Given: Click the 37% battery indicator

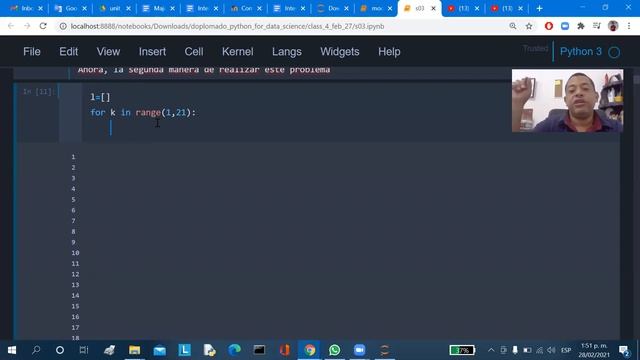Looking at the screenshot, I should pyautogui.click(x=462, y=350).
